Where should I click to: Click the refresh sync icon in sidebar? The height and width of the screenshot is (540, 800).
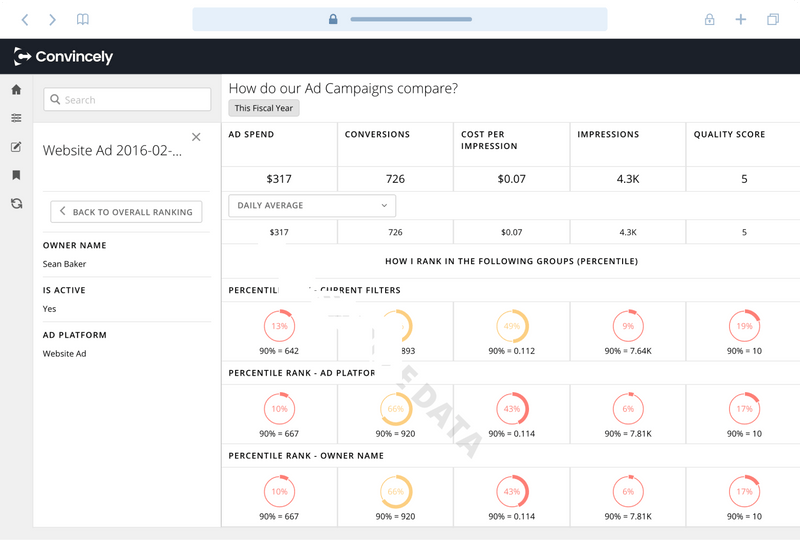click(x=16, y=203)
